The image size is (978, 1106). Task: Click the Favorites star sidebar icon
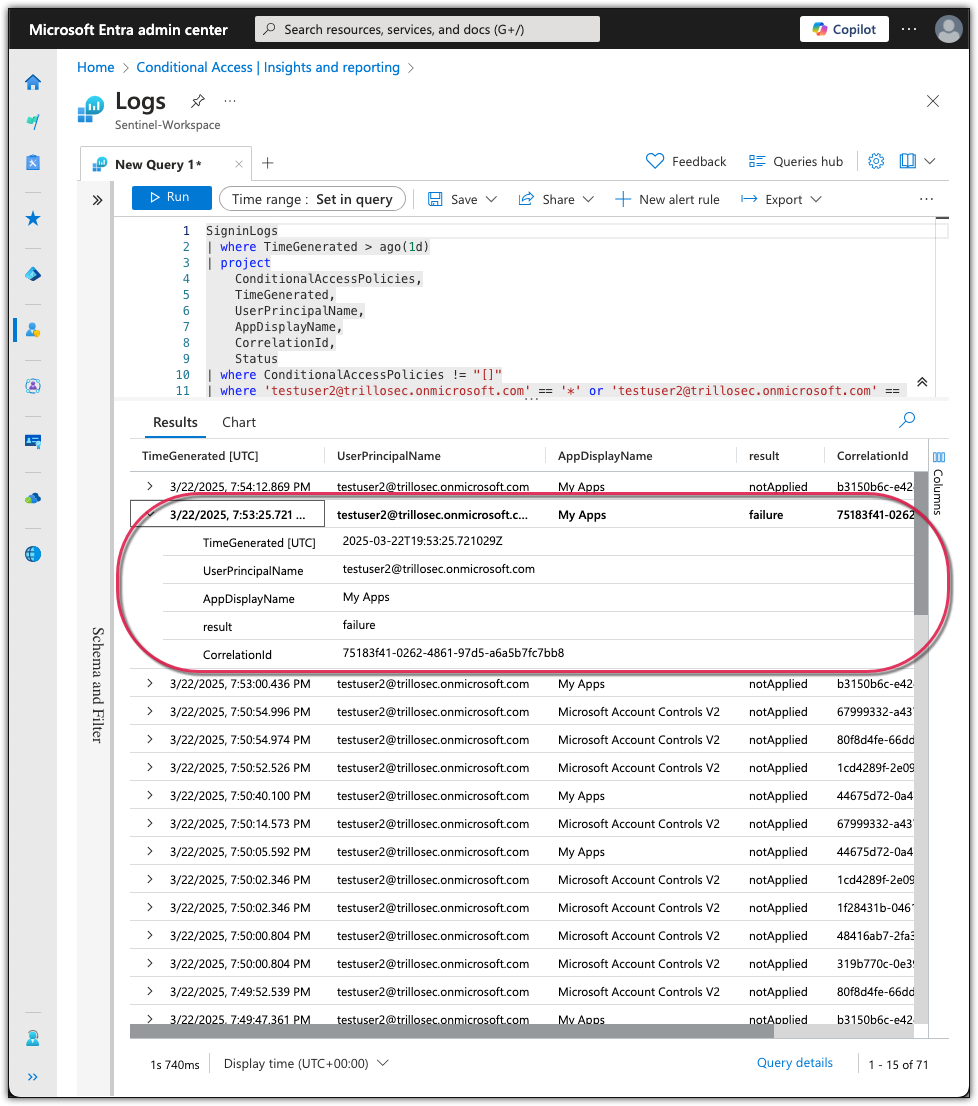click(32, 219)
